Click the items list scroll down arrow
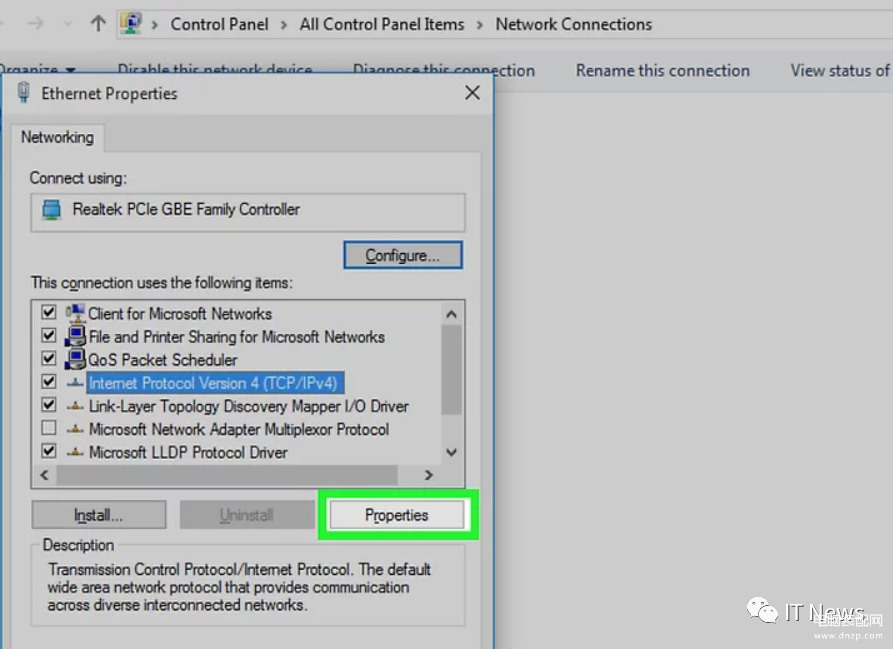The image size is (893, 649). [452, 453]
